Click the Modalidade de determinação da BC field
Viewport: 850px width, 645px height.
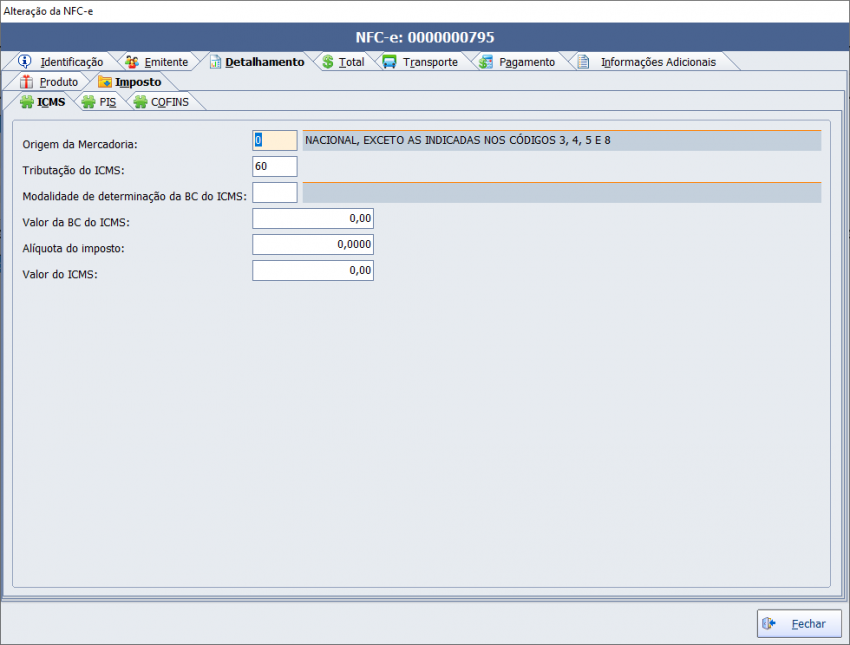tap(275, 192)
